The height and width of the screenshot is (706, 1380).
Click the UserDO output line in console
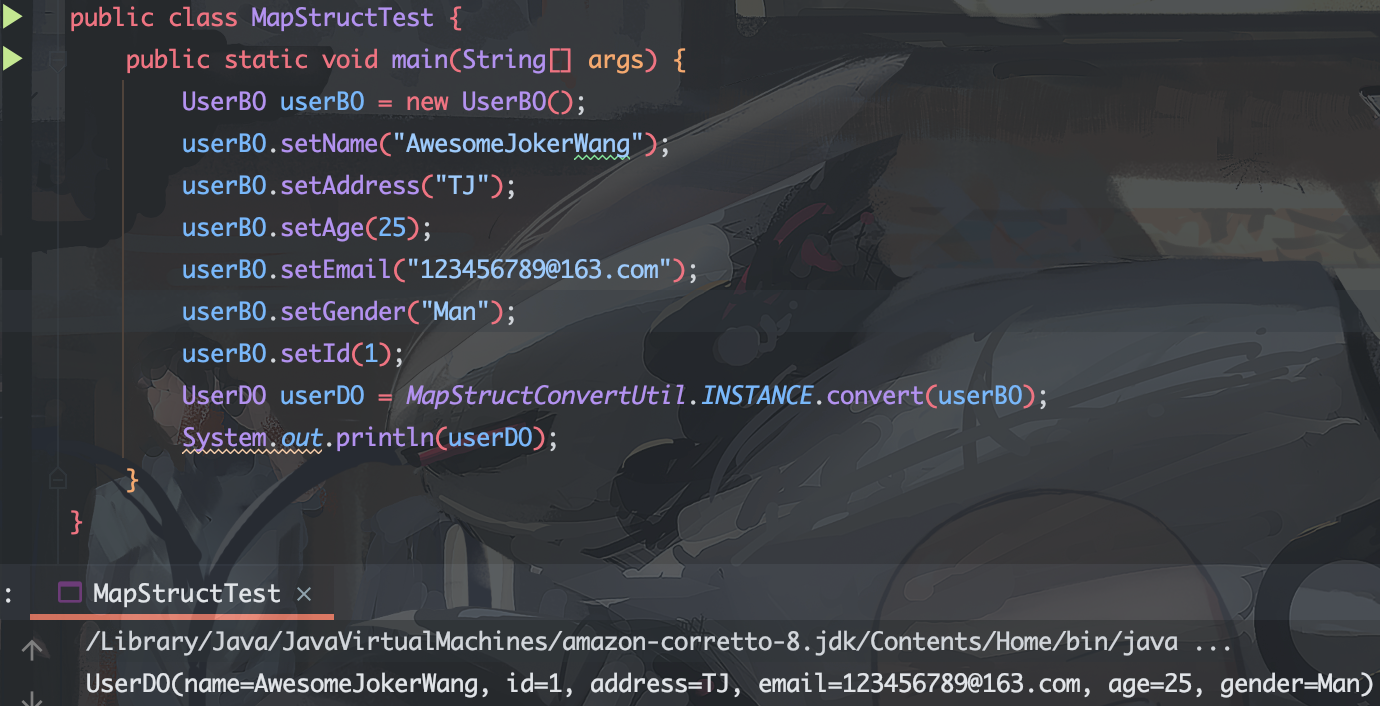point(730,684)
